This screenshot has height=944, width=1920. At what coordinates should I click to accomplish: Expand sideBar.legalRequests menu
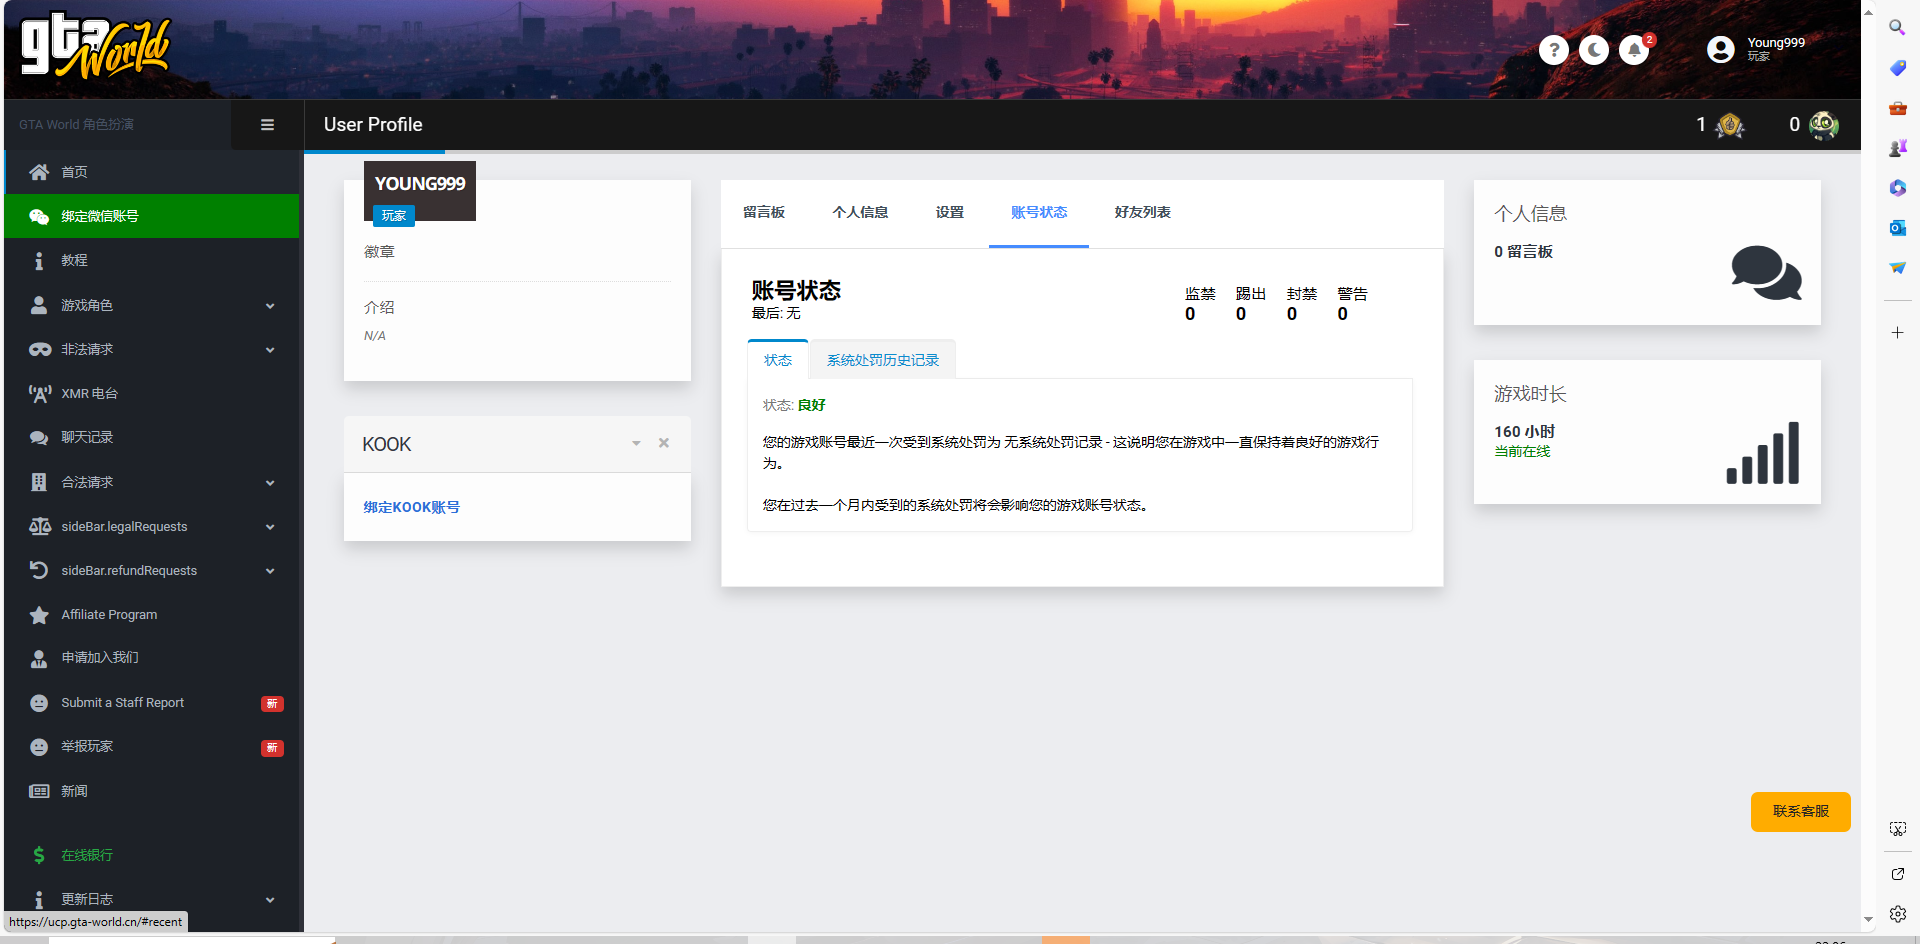click(152, 526)
